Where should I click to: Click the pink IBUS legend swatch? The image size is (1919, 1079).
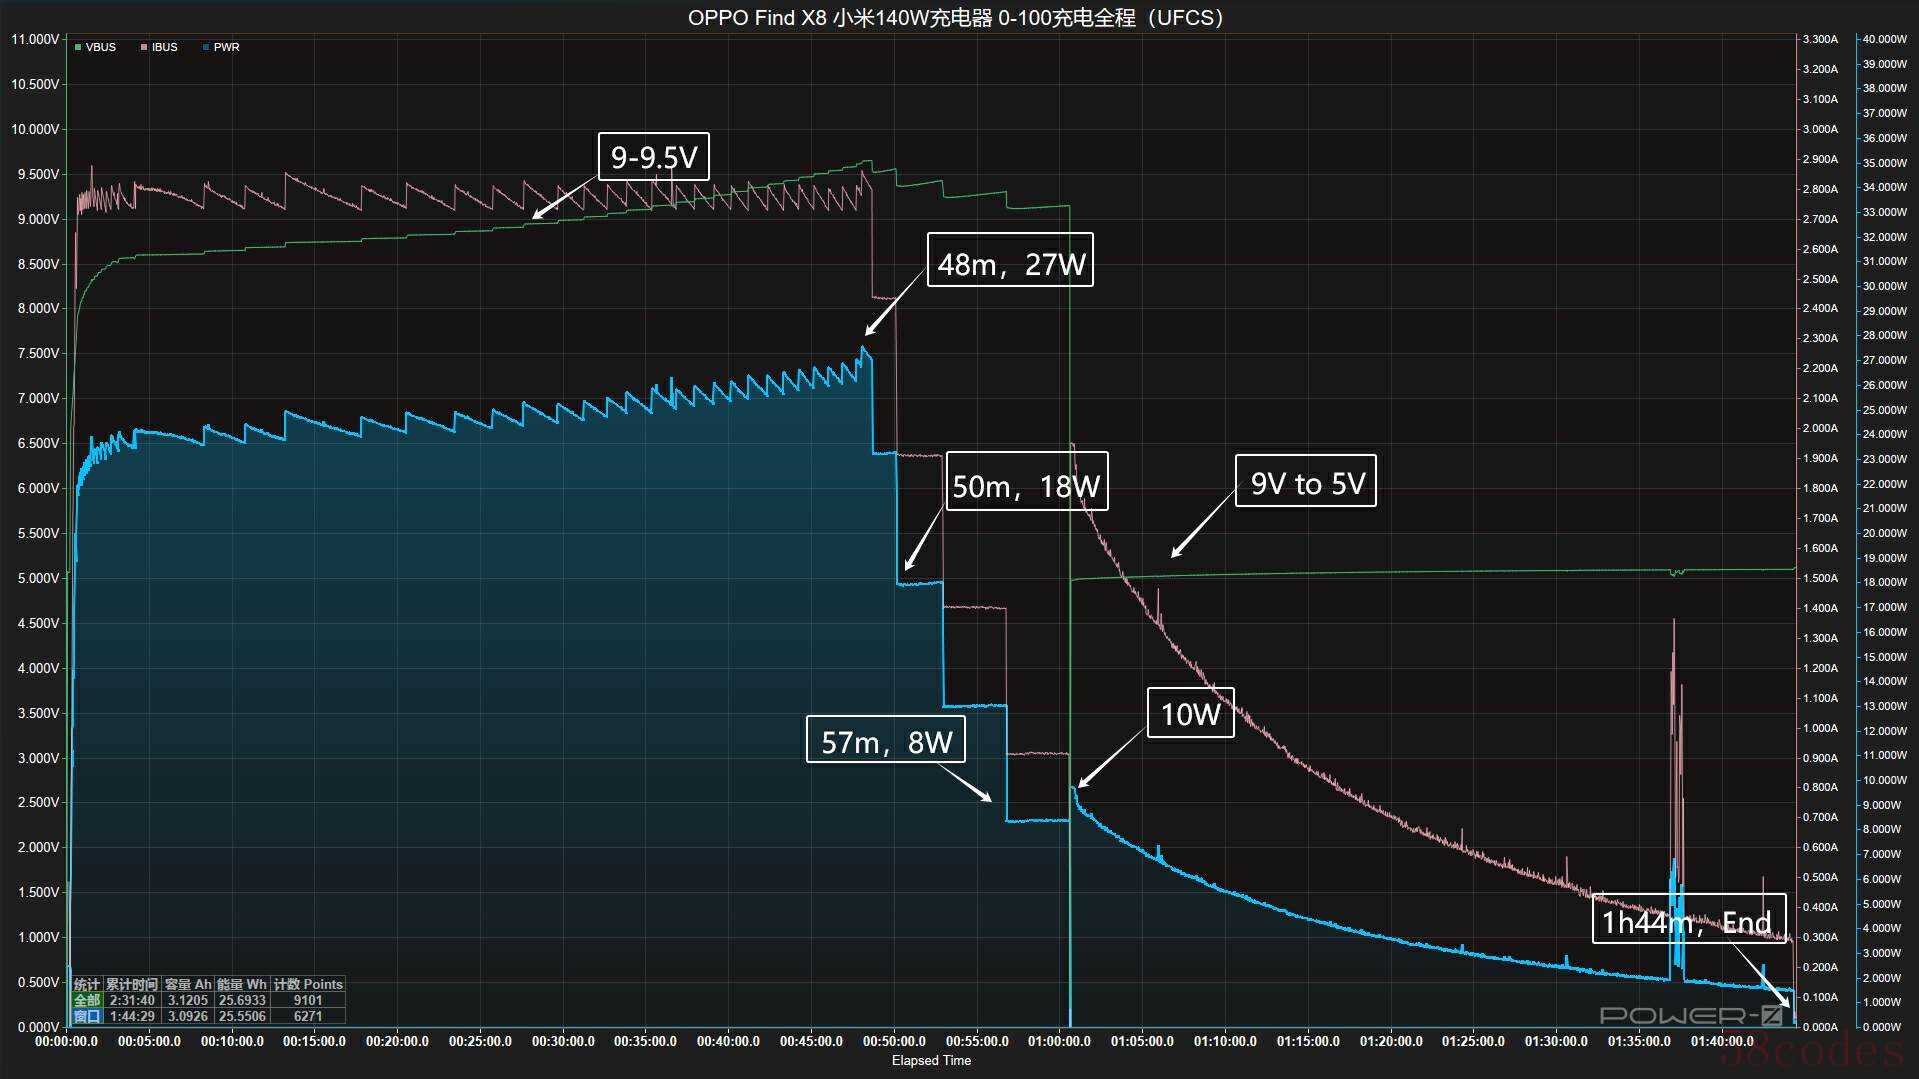click(x=144, y=47)
